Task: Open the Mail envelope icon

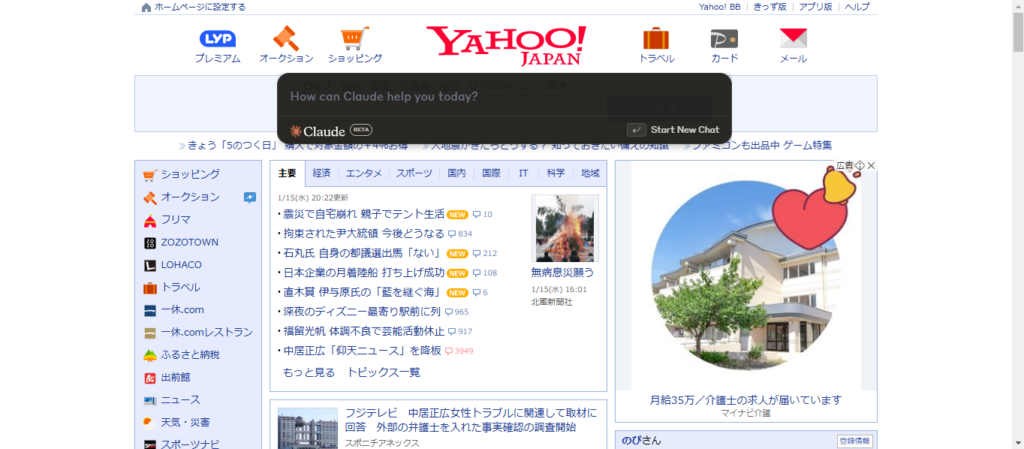Action: 793,39
